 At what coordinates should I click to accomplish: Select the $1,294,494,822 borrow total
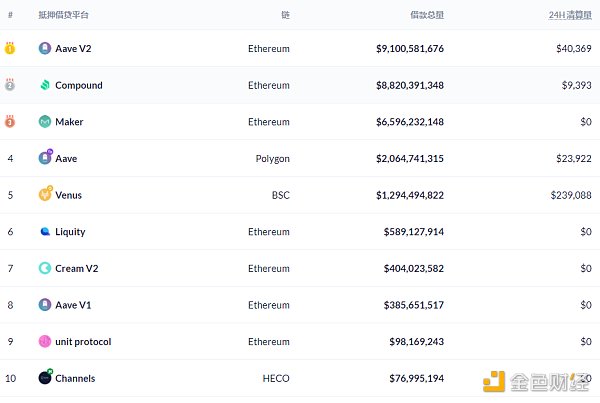point(410,195)
